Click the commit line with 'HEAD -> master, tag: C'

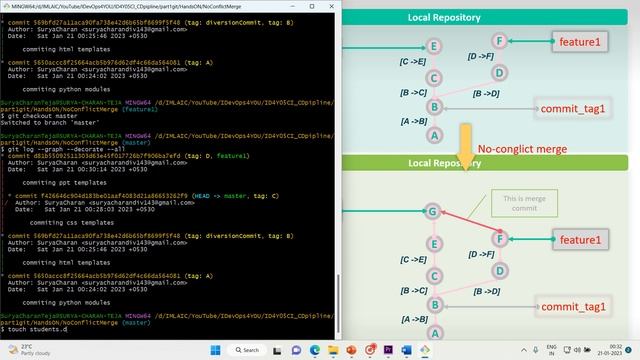pyautogui.click(x=147, y=196)
